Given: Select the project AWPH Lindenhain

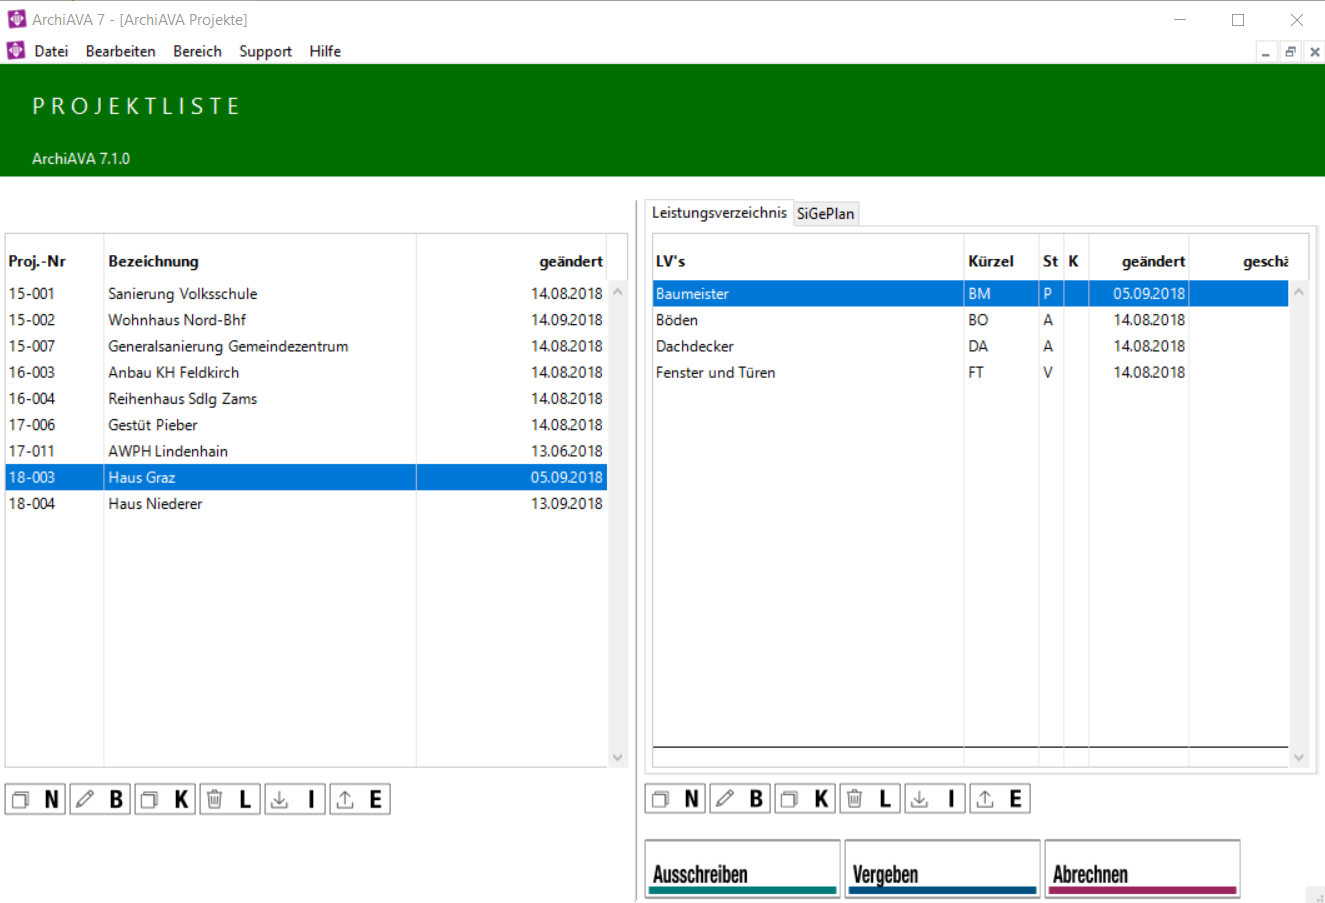Looking at the screenshot, I should click(x=306, y=451).
